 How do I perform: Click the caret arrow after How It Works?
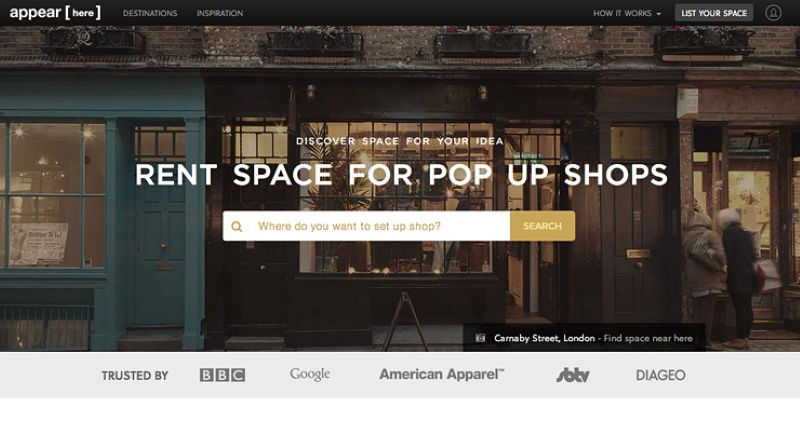659,14
